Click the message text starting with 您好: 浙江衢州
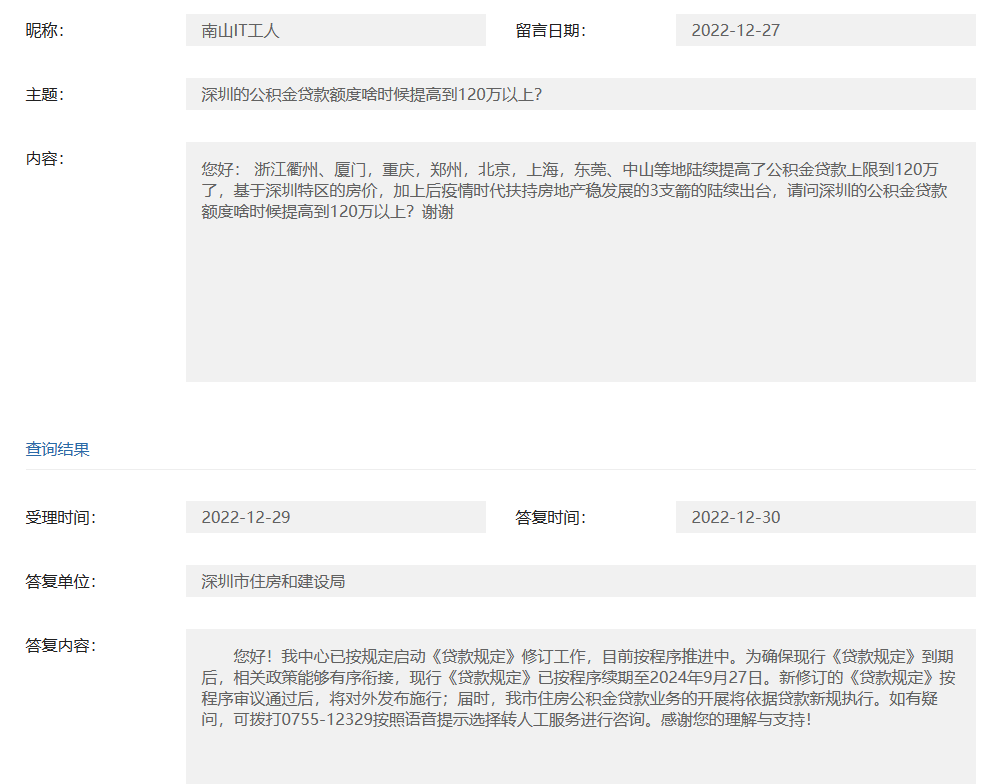 click(574, 190)
